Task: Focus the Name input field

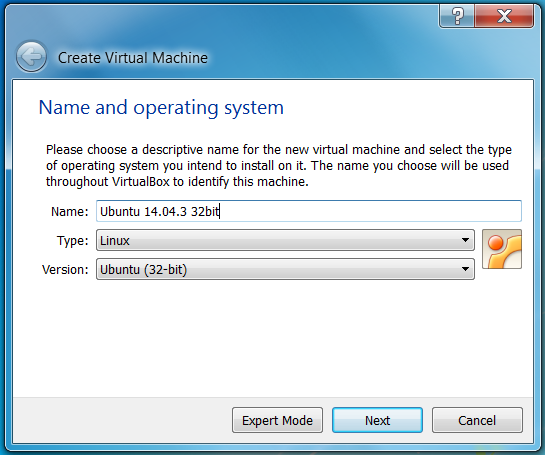Action: click(x=309, y=211)
